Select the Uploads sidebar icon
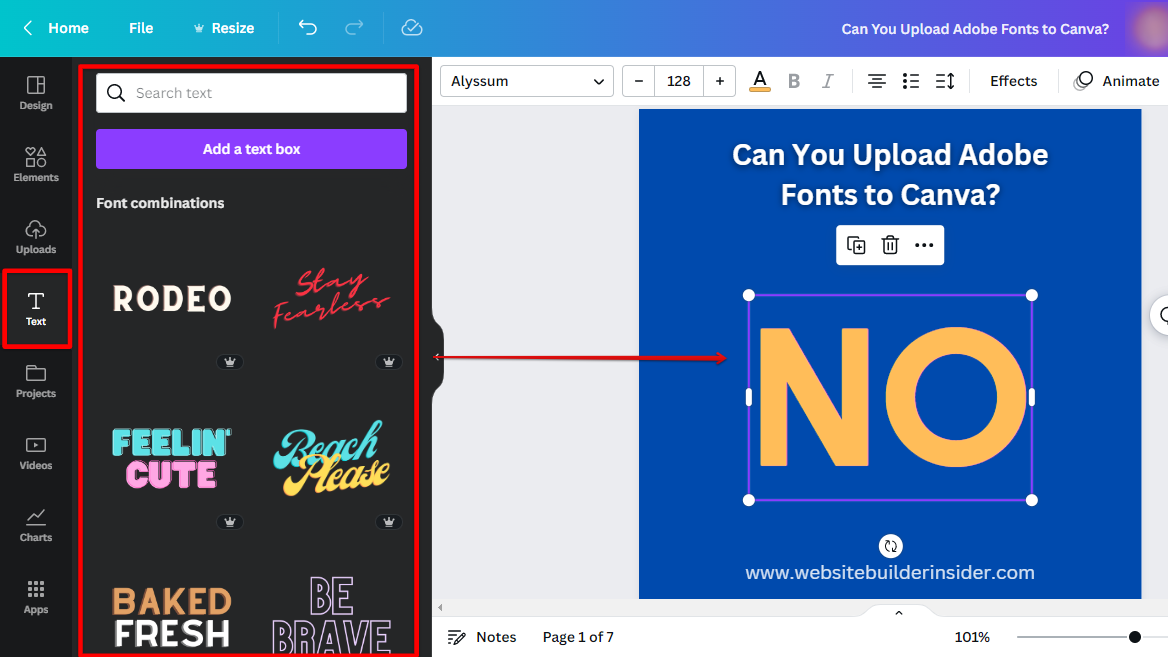The image size is (1168, 657). coord(36,236)
